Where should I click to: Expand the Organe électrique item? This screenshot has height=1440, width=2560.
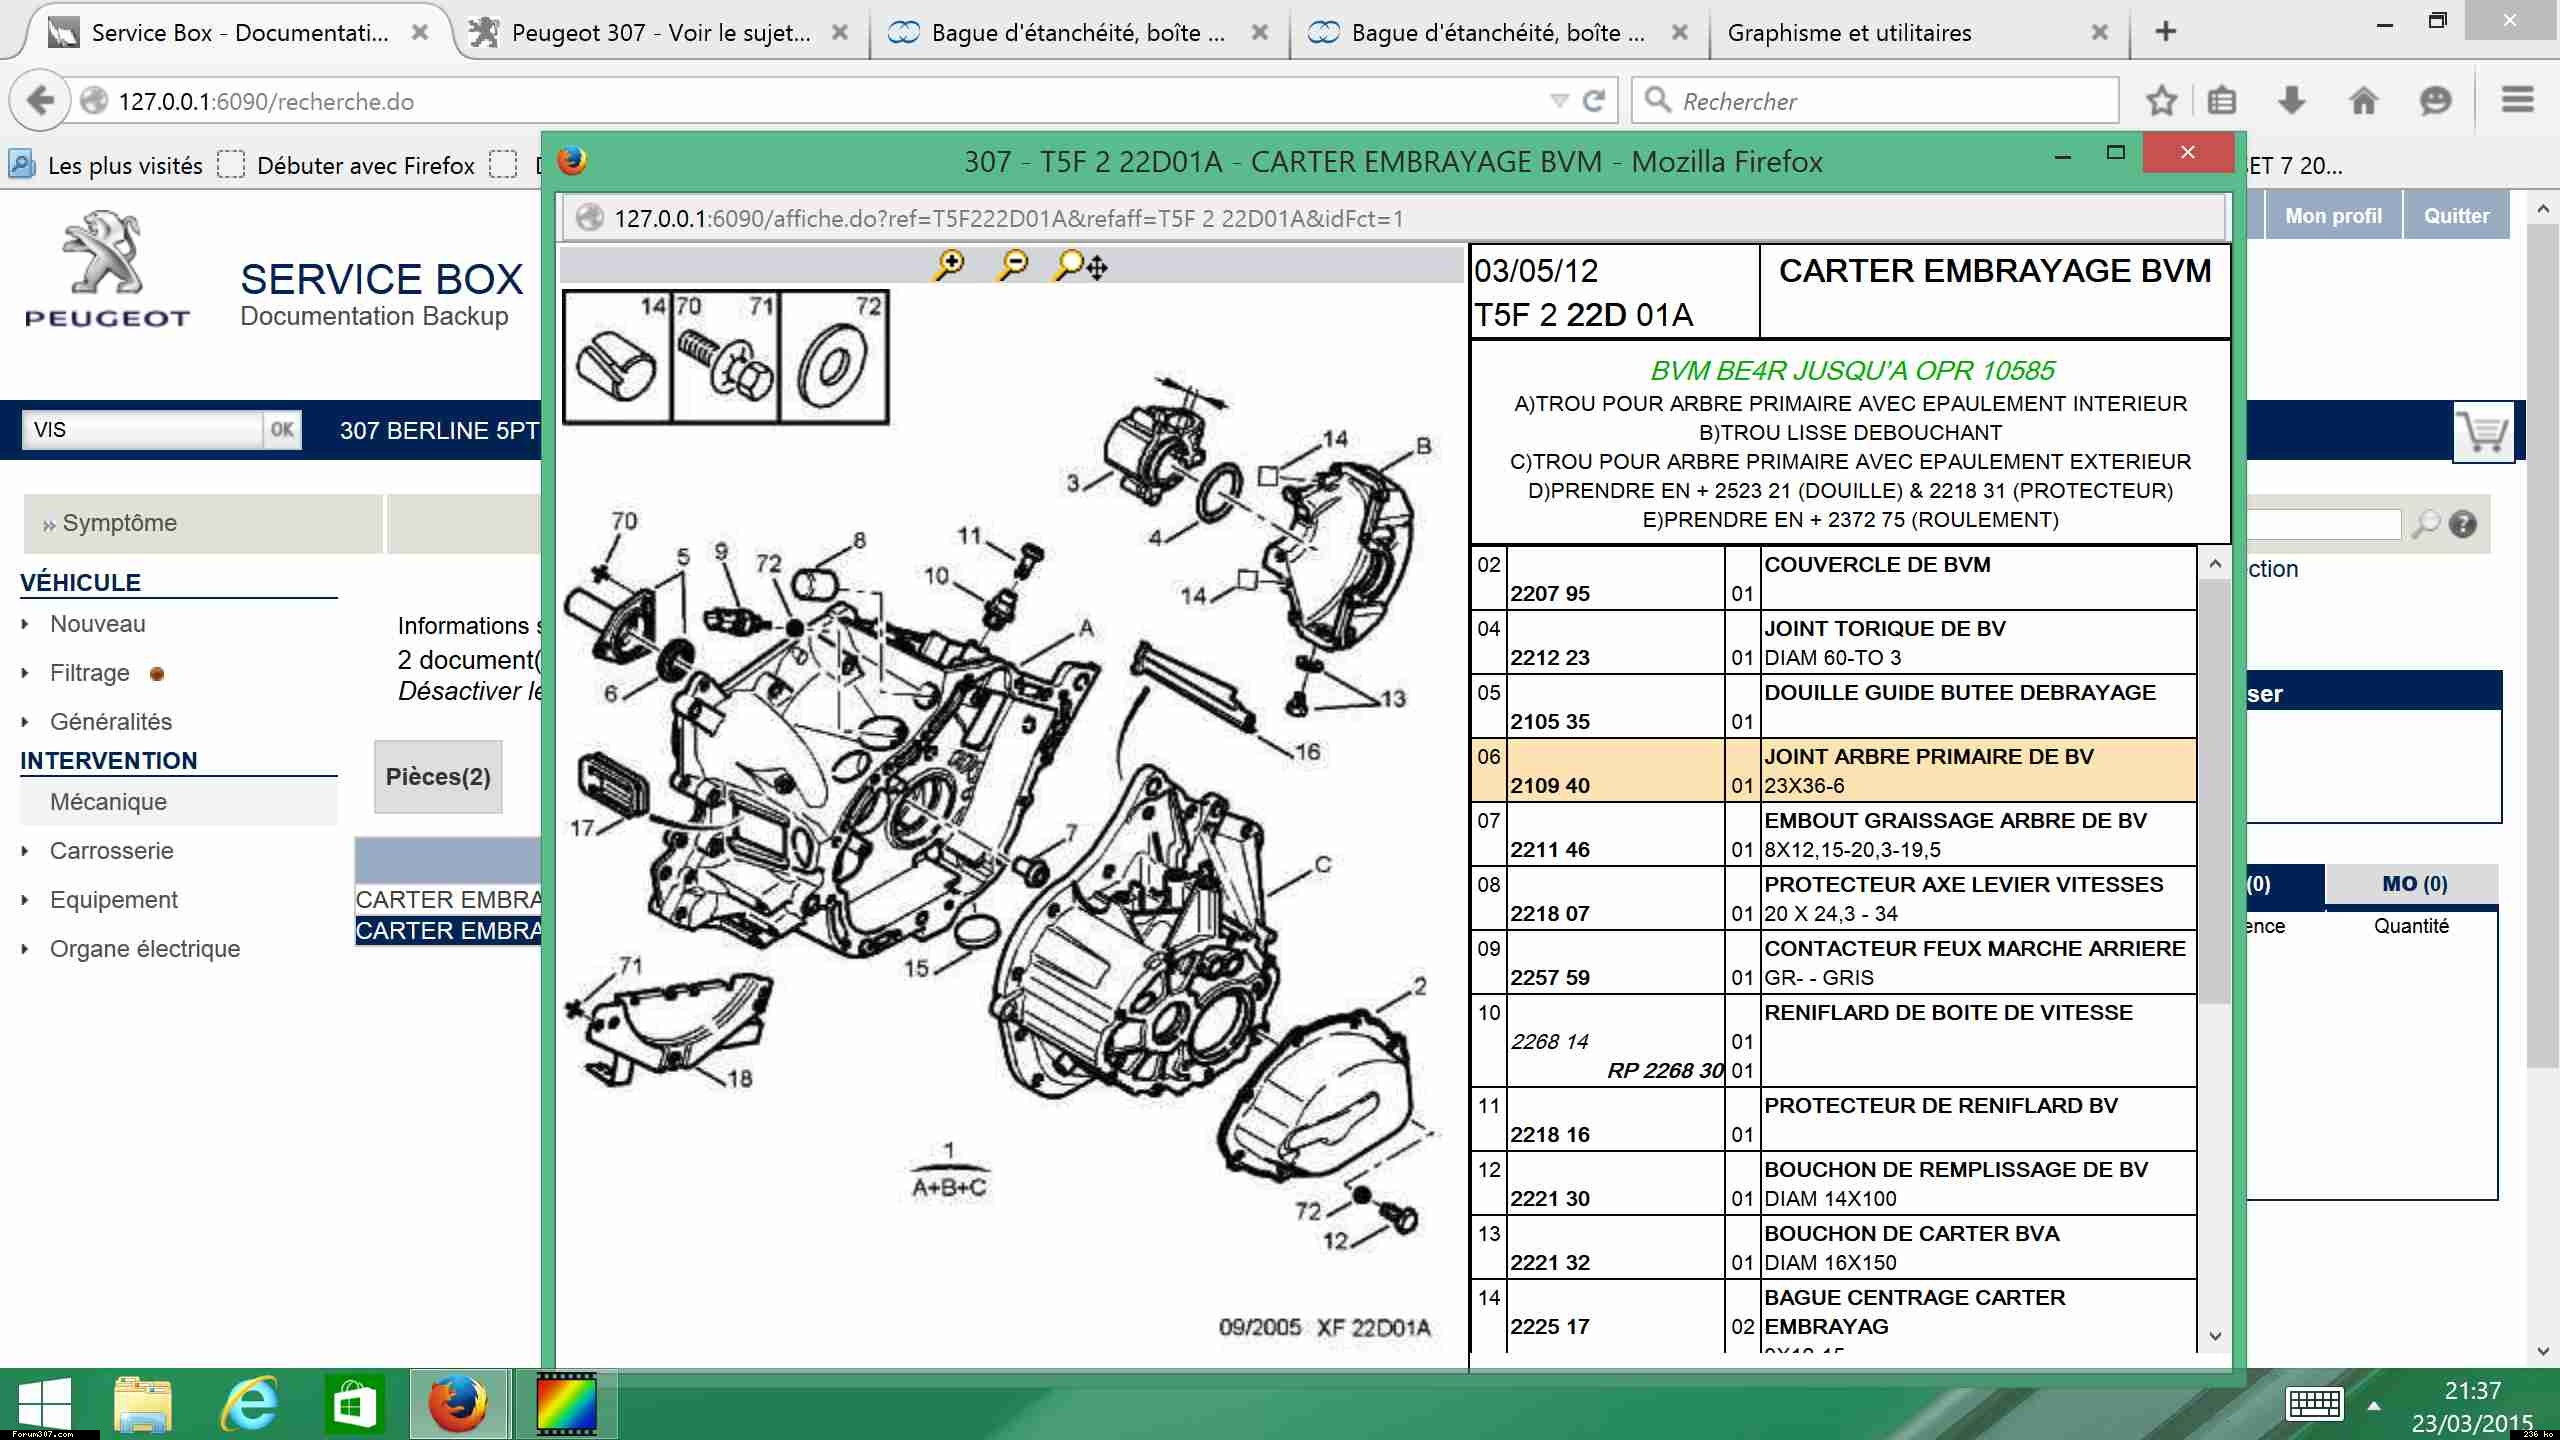coord(25,949)
